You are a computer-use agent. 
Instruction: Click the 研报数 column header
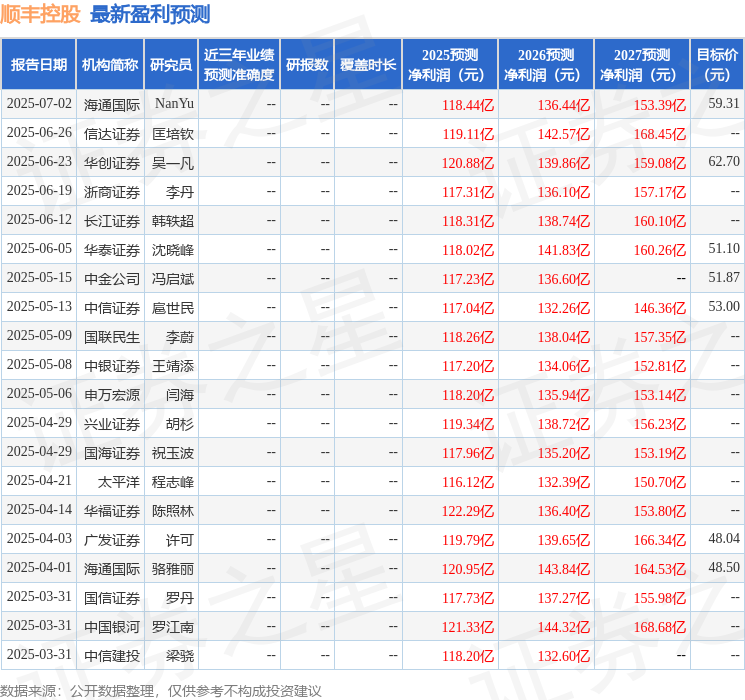click(x=306, y=65)
